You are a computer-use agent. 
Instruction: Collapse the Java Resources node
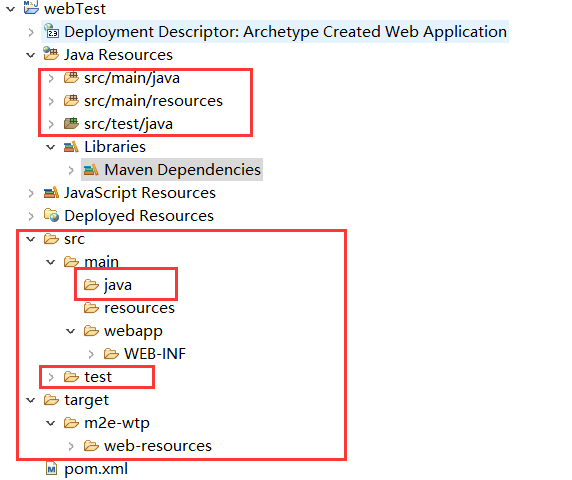pyautogui.click(x=31, y=55)
